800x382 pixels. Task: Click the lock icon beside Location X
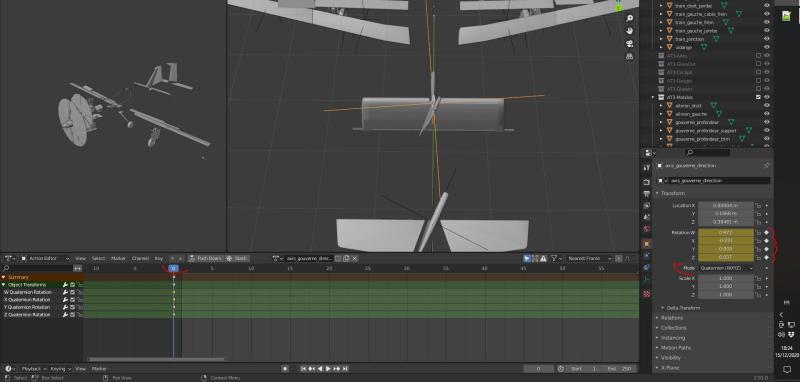pyautogui.click(x=759, y=206)
